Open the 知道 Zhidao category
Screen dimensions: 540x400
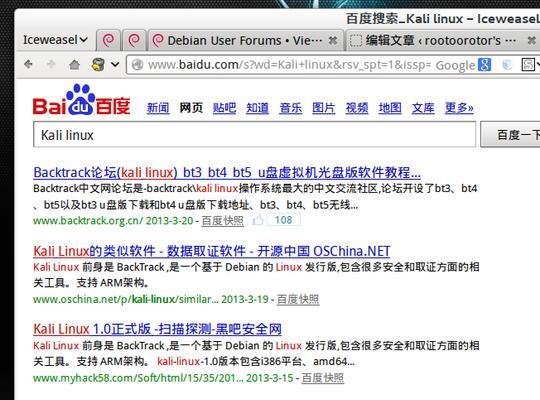(258, 108)
